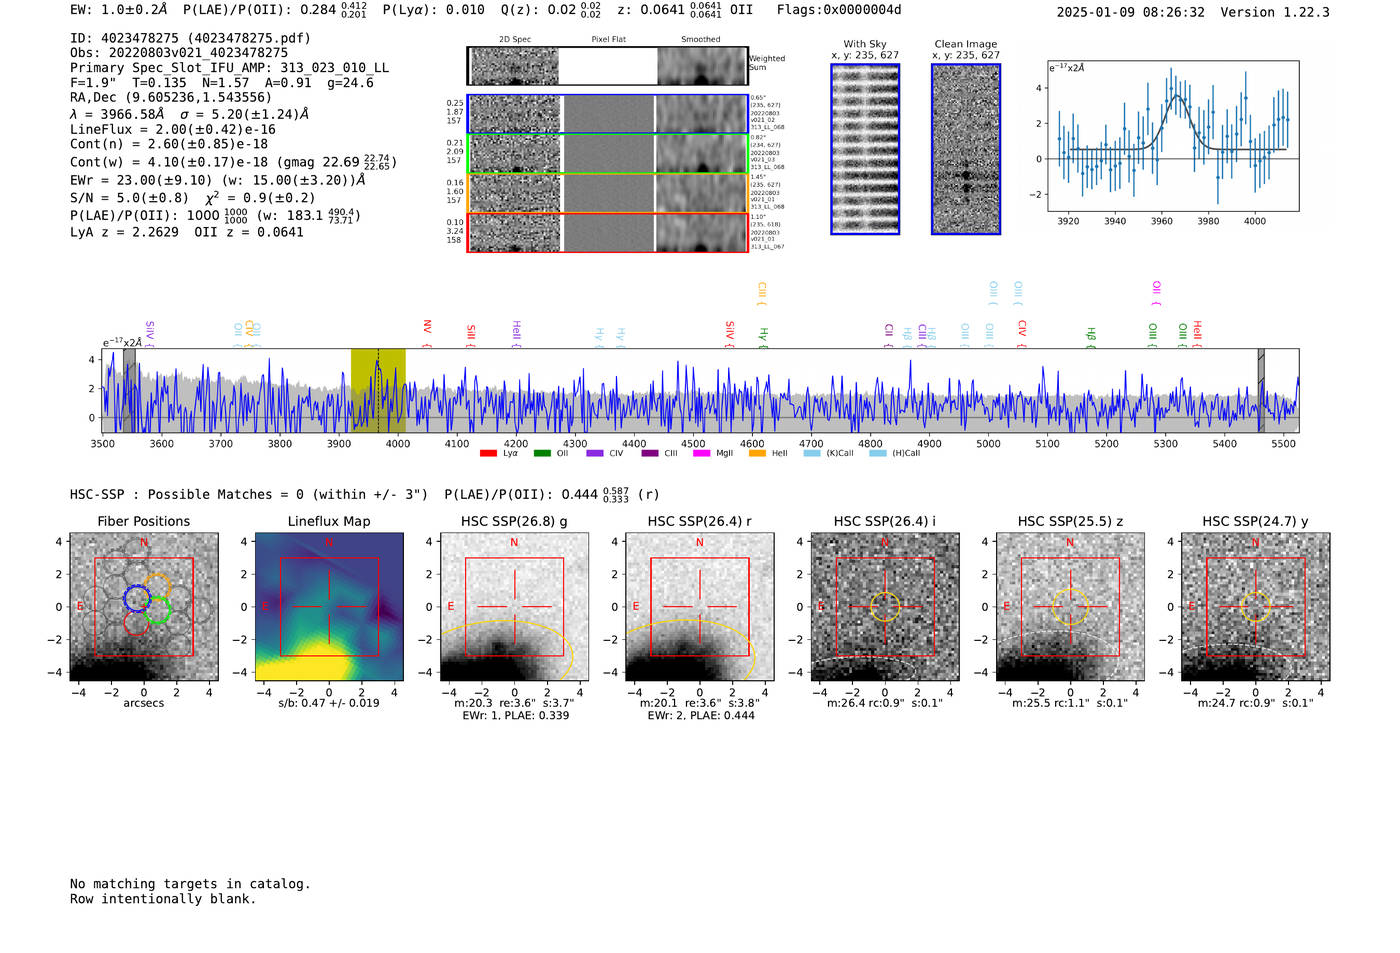Click the green OII legend swatch
The image size is (1400, 953).
(x=541, y=453)
